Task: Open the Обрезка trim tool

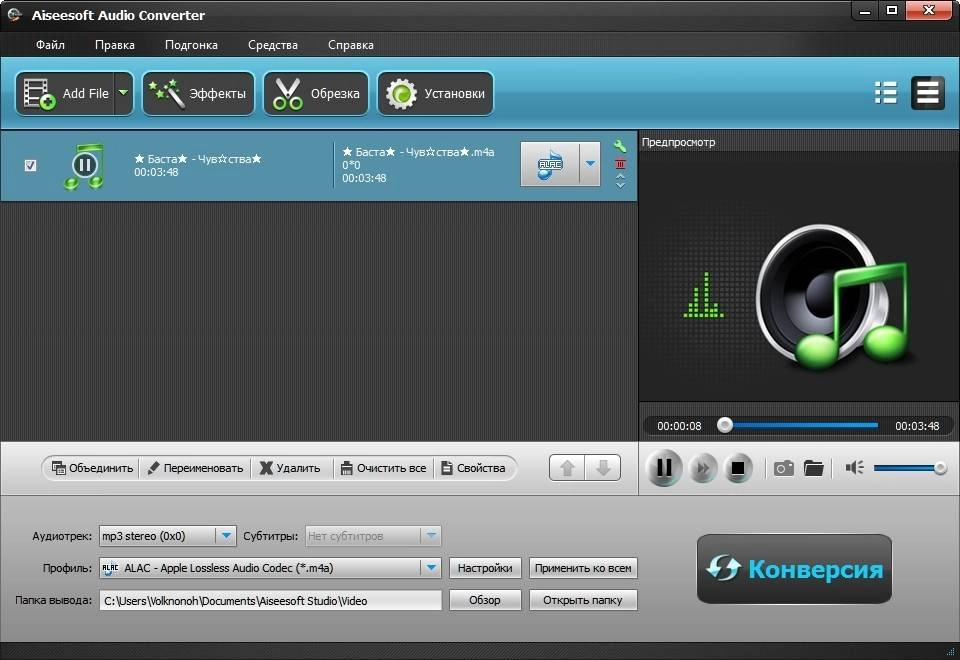Action: tap(316, 94)
